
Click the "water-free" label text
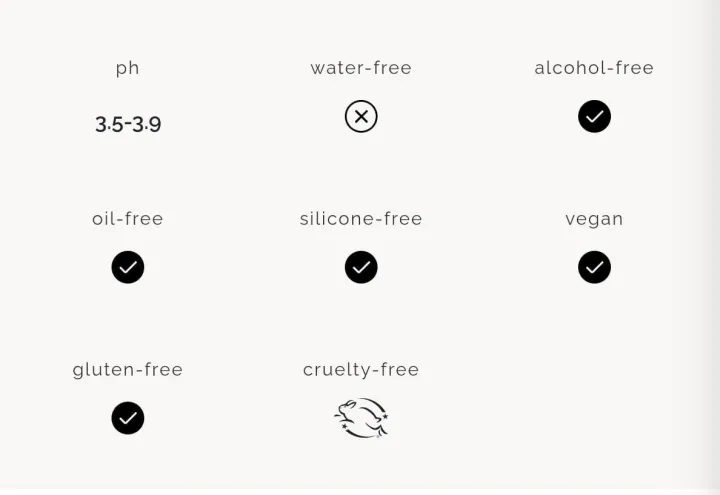[361, 68]
